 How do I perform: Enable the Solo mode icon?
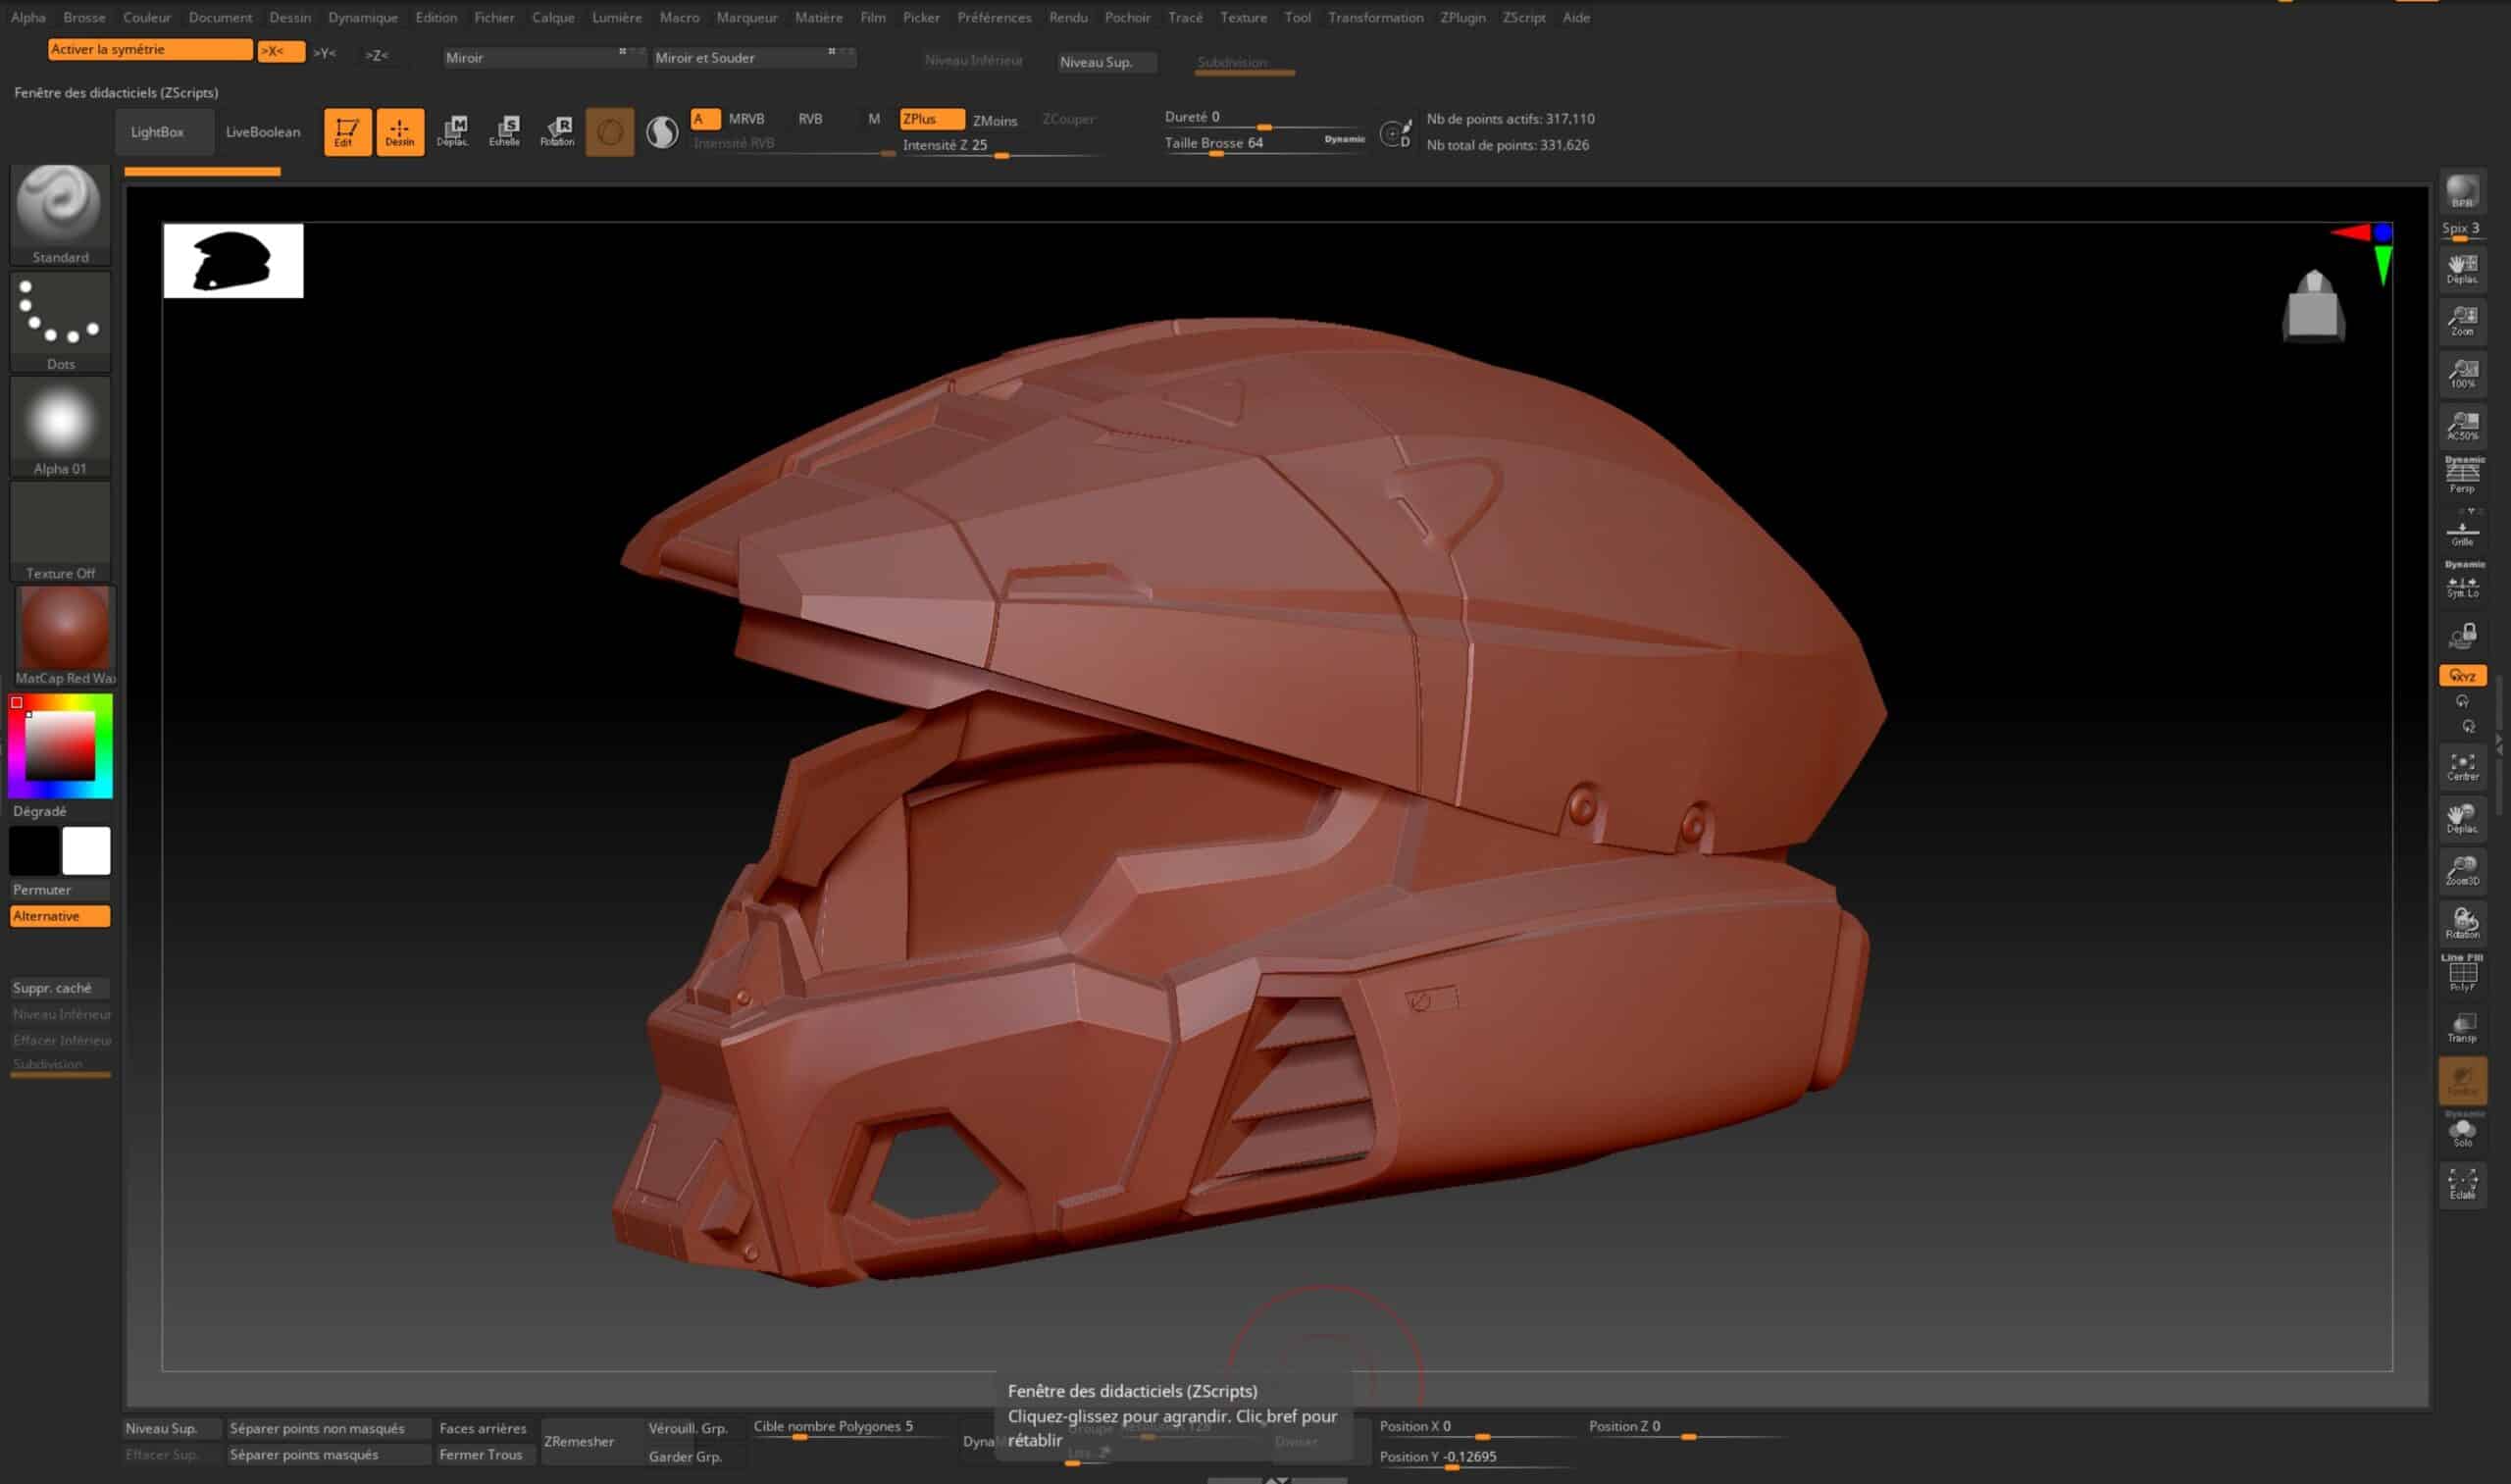click(2461, 1132)
